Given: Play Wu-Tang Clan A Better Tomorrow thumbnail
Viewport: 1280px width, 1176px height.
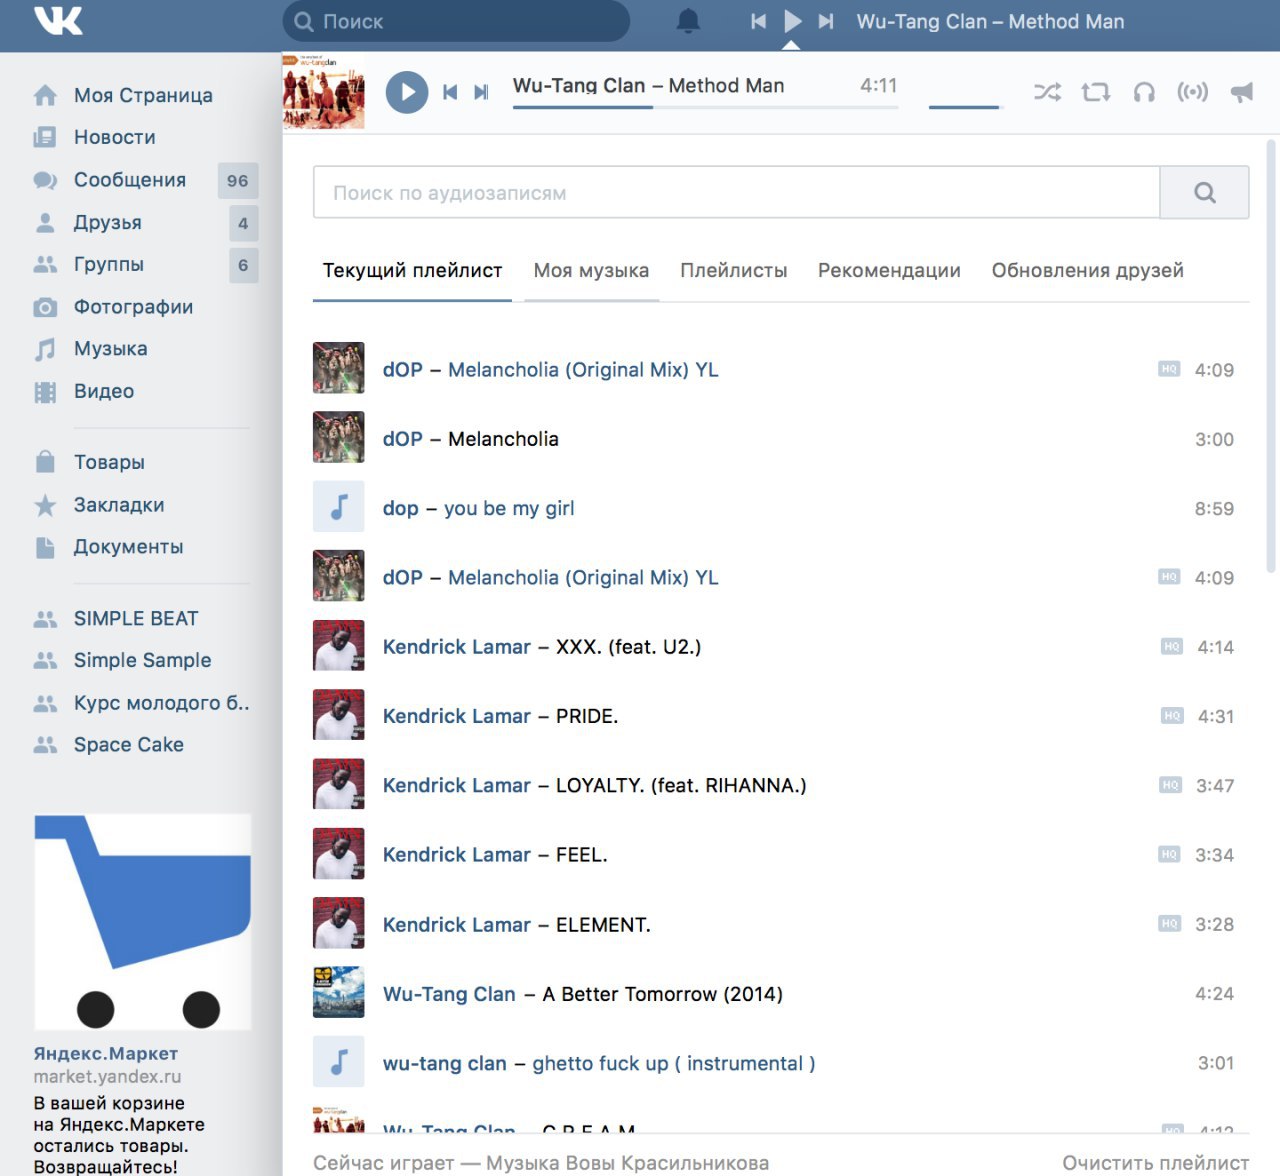Looking at the screenshot, I should [x=339, y=993].
